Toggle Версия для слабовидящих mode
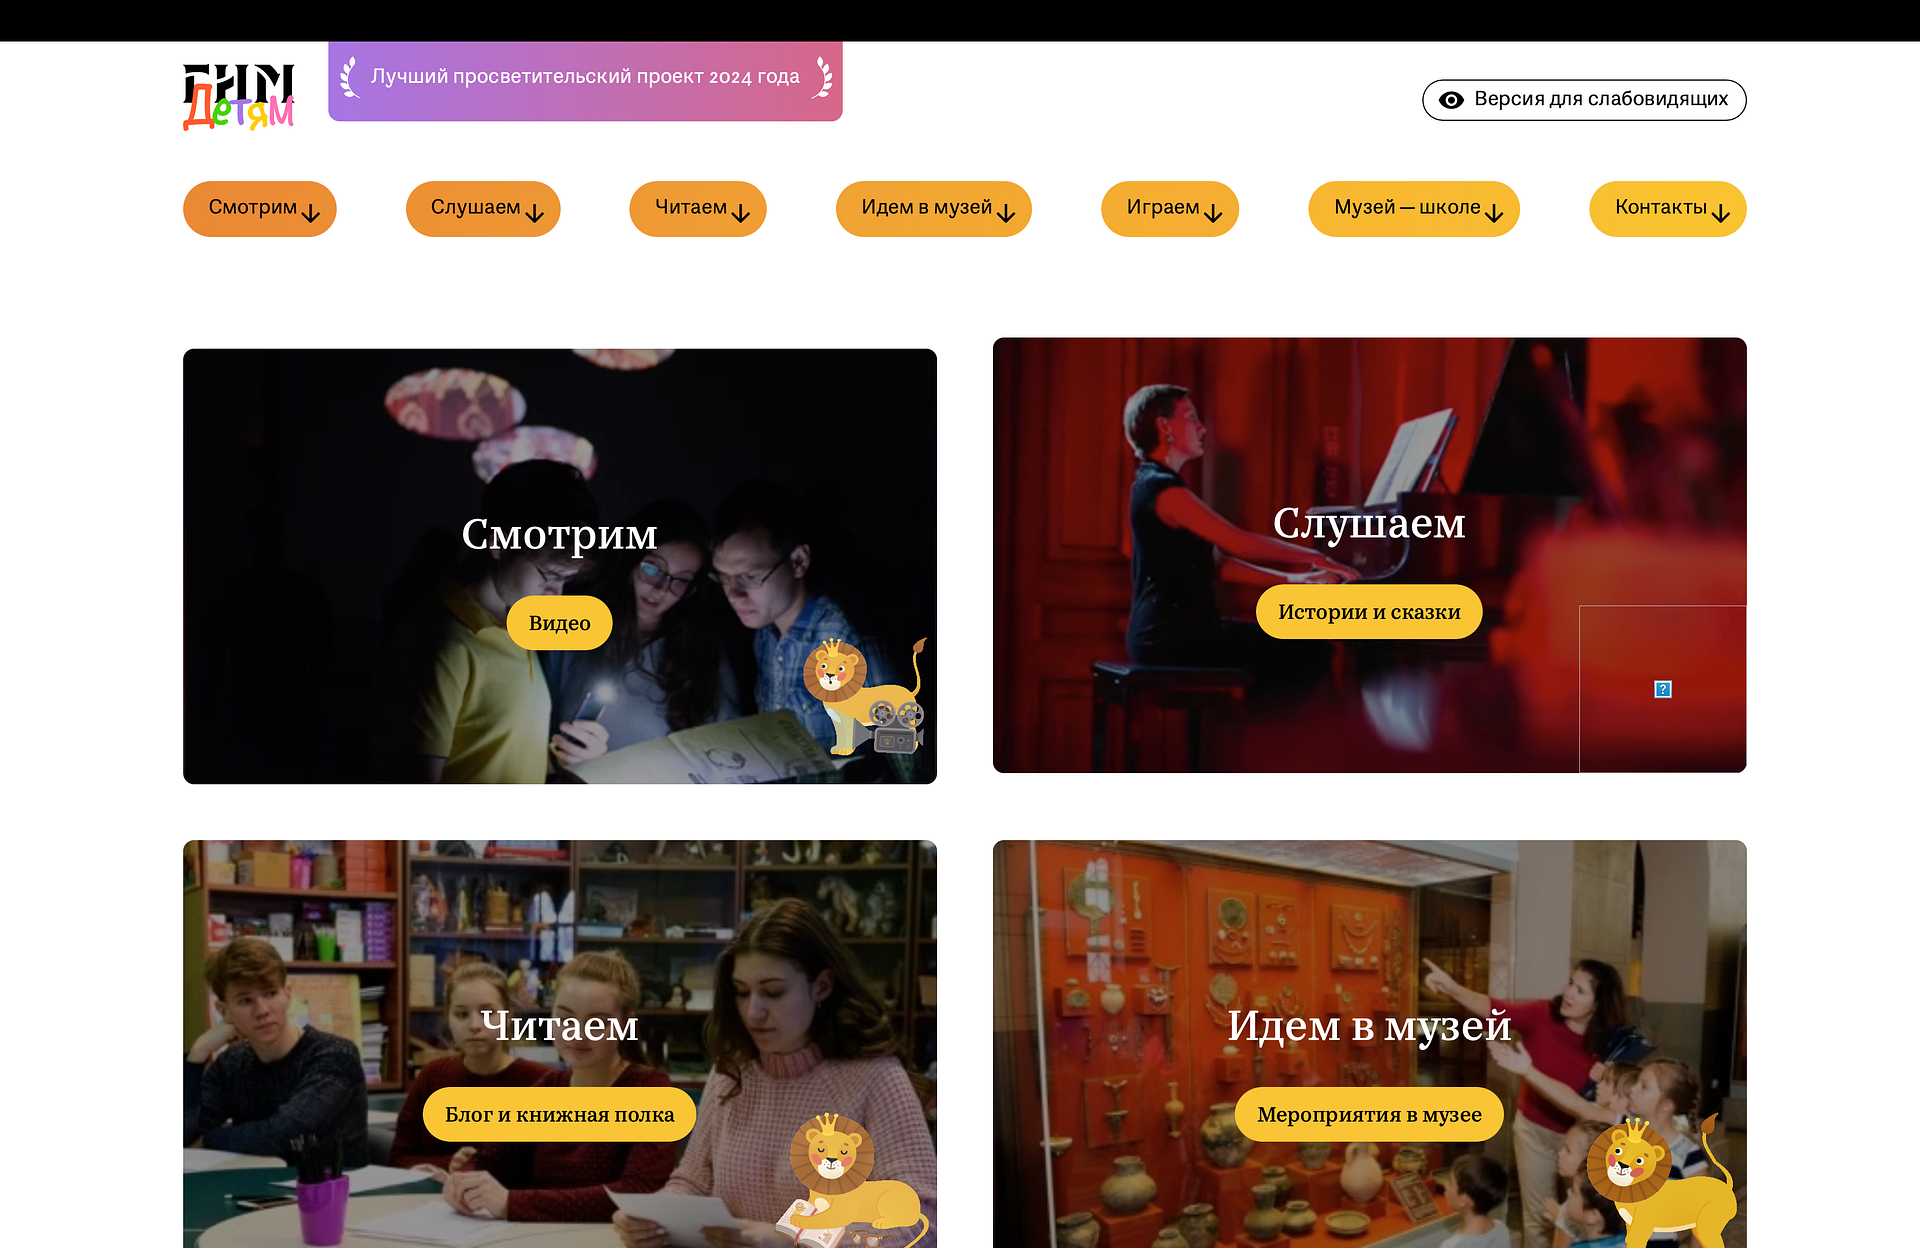 [x=1600, y=100]
